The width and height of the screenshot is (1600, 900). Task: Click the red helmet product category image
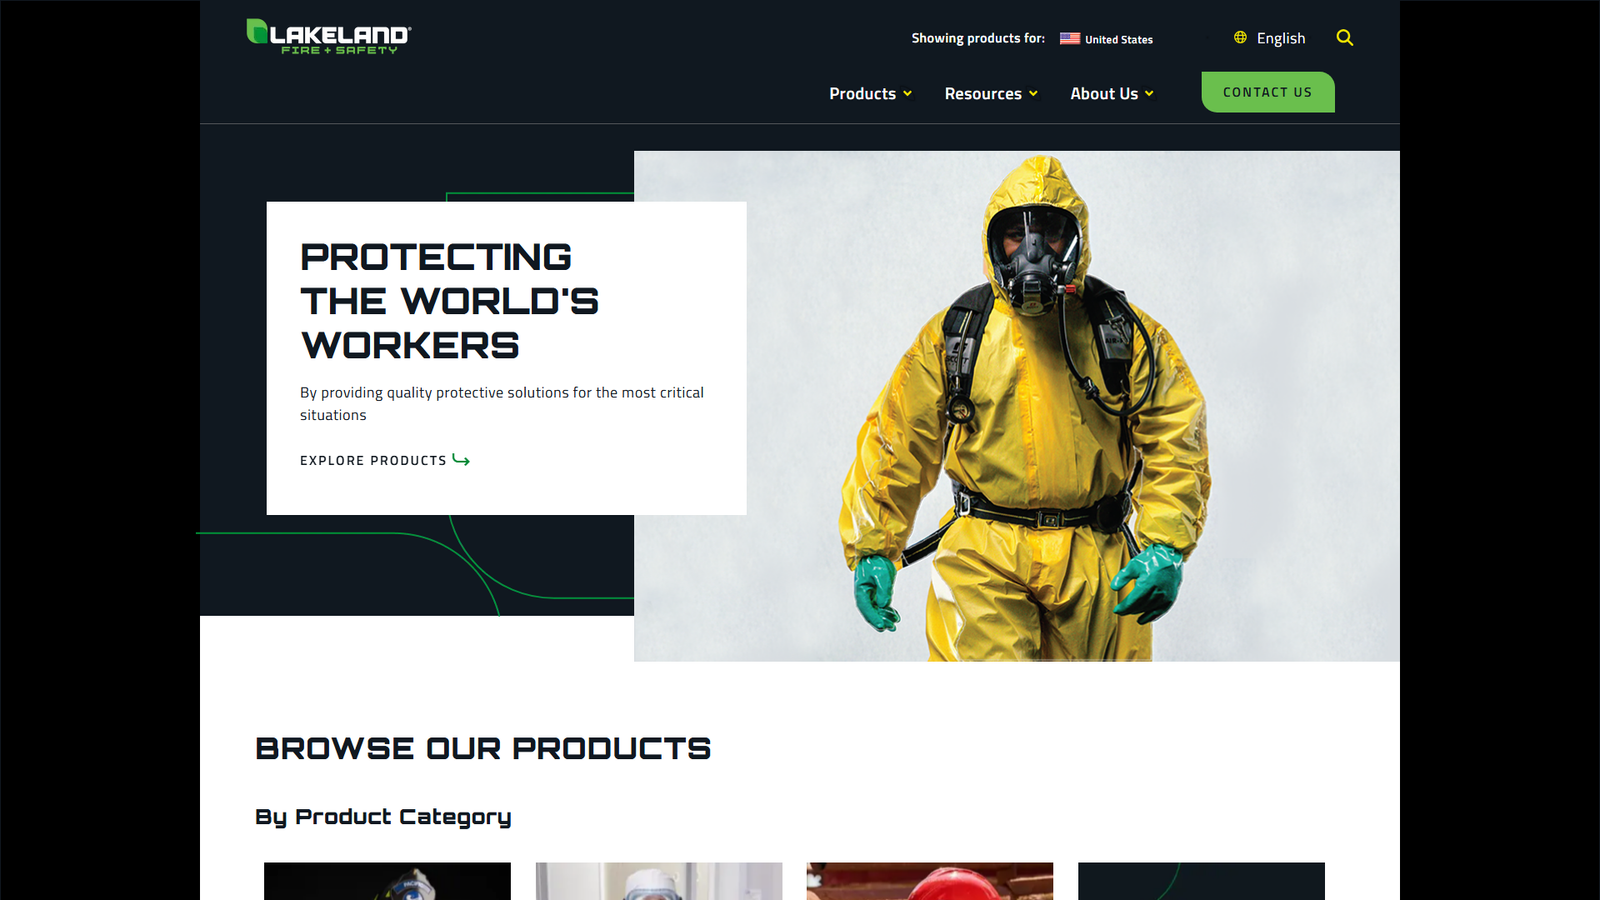point(929,881)
